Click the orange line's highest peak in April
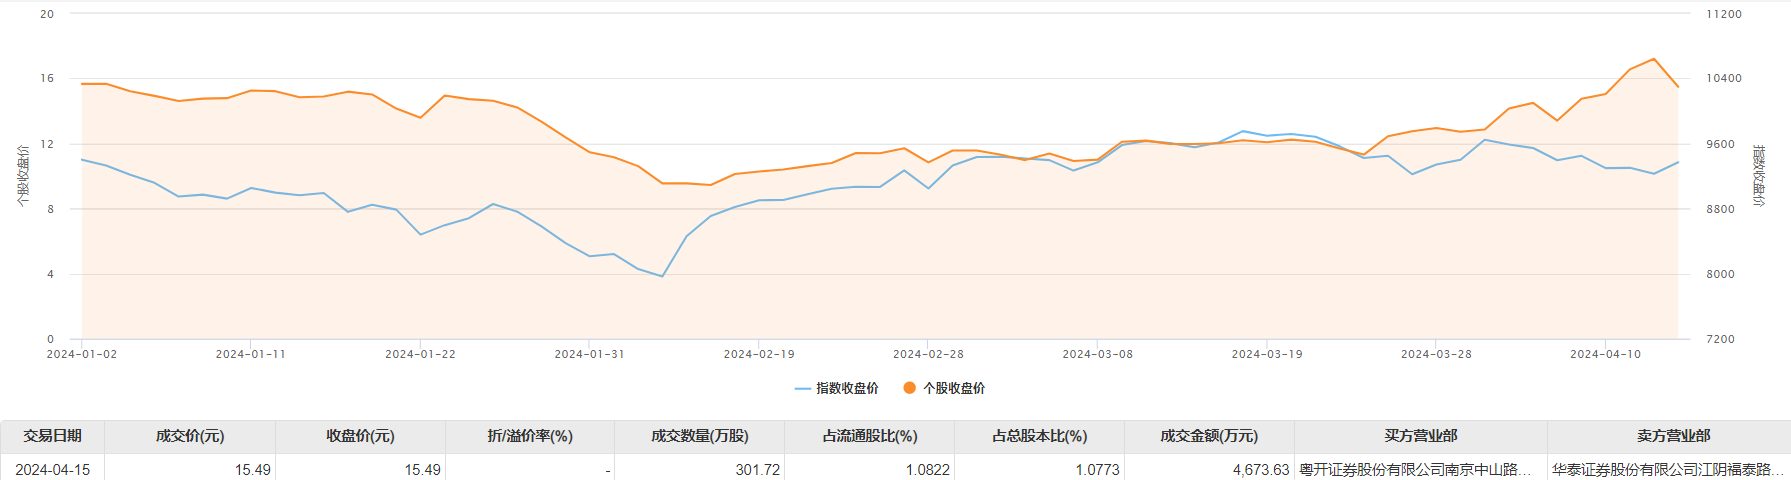The image size is (1791, 480). pos(1653,59)
